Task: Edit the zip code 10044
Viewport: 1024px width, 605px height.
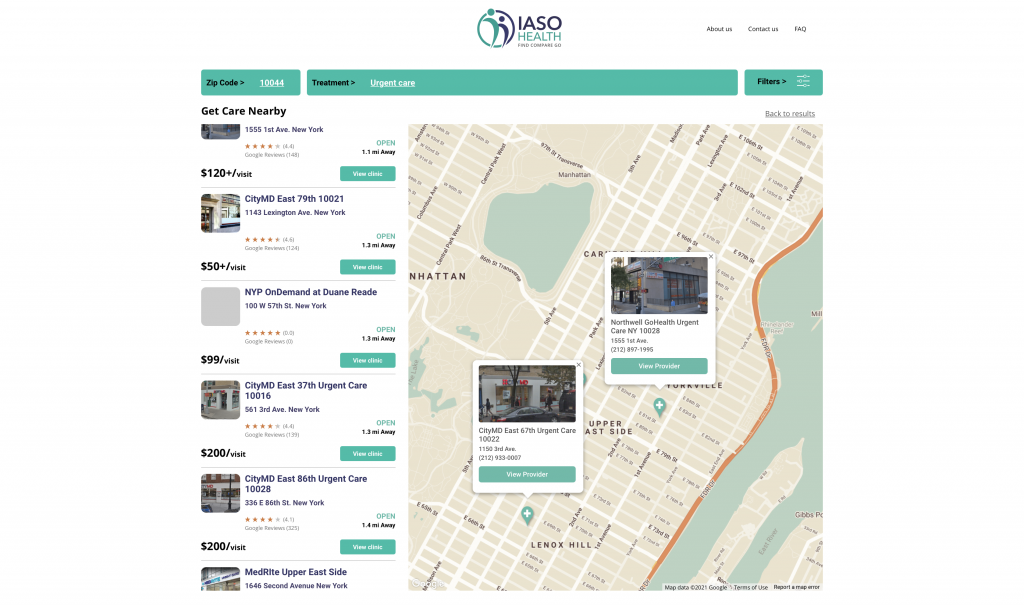Action: click(272, 83)
